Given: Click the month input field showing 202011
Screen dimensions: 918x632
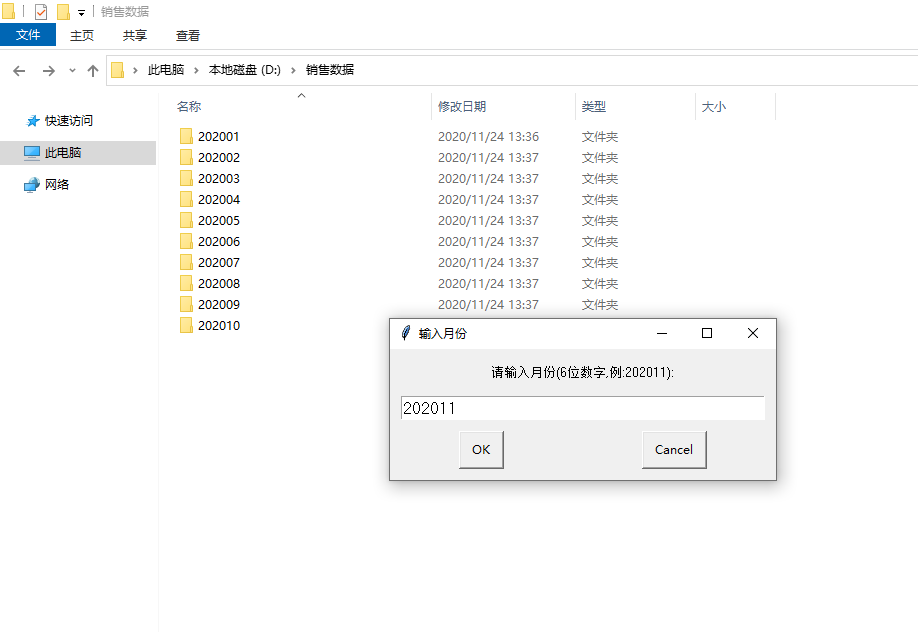Looking at the screenshot, I should tap(582, 407).
